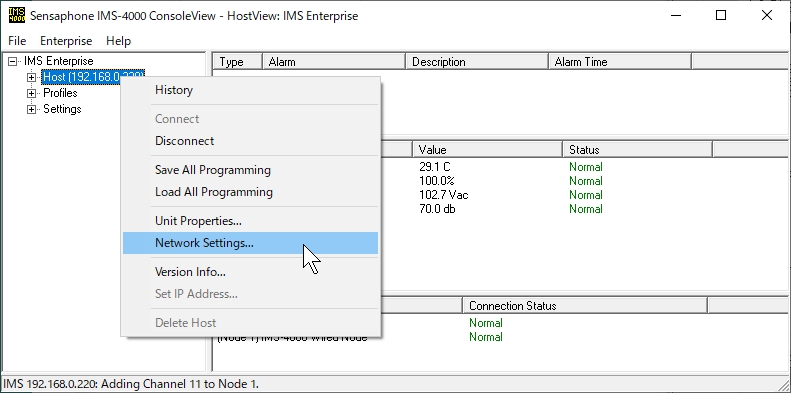Expand the Profiles tree node
791x393 pixels.
pos(31,93)
